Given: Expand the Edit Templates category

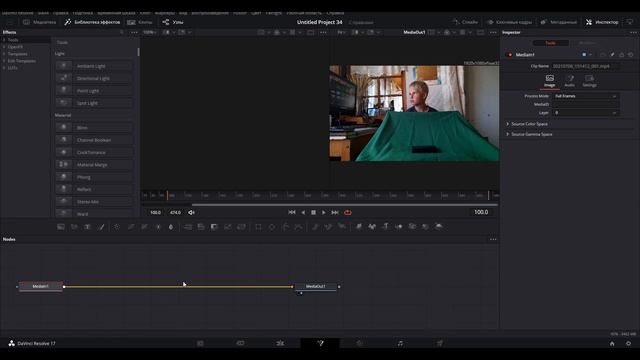Looking at the screenshot, I should pos(4,61).
